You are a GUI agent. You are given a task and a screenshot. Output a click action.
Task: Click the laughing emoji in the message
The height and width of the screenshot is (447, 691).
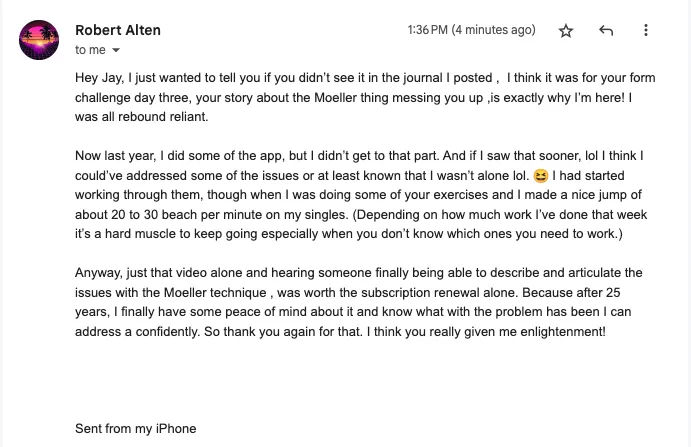(x=540, y=176)
